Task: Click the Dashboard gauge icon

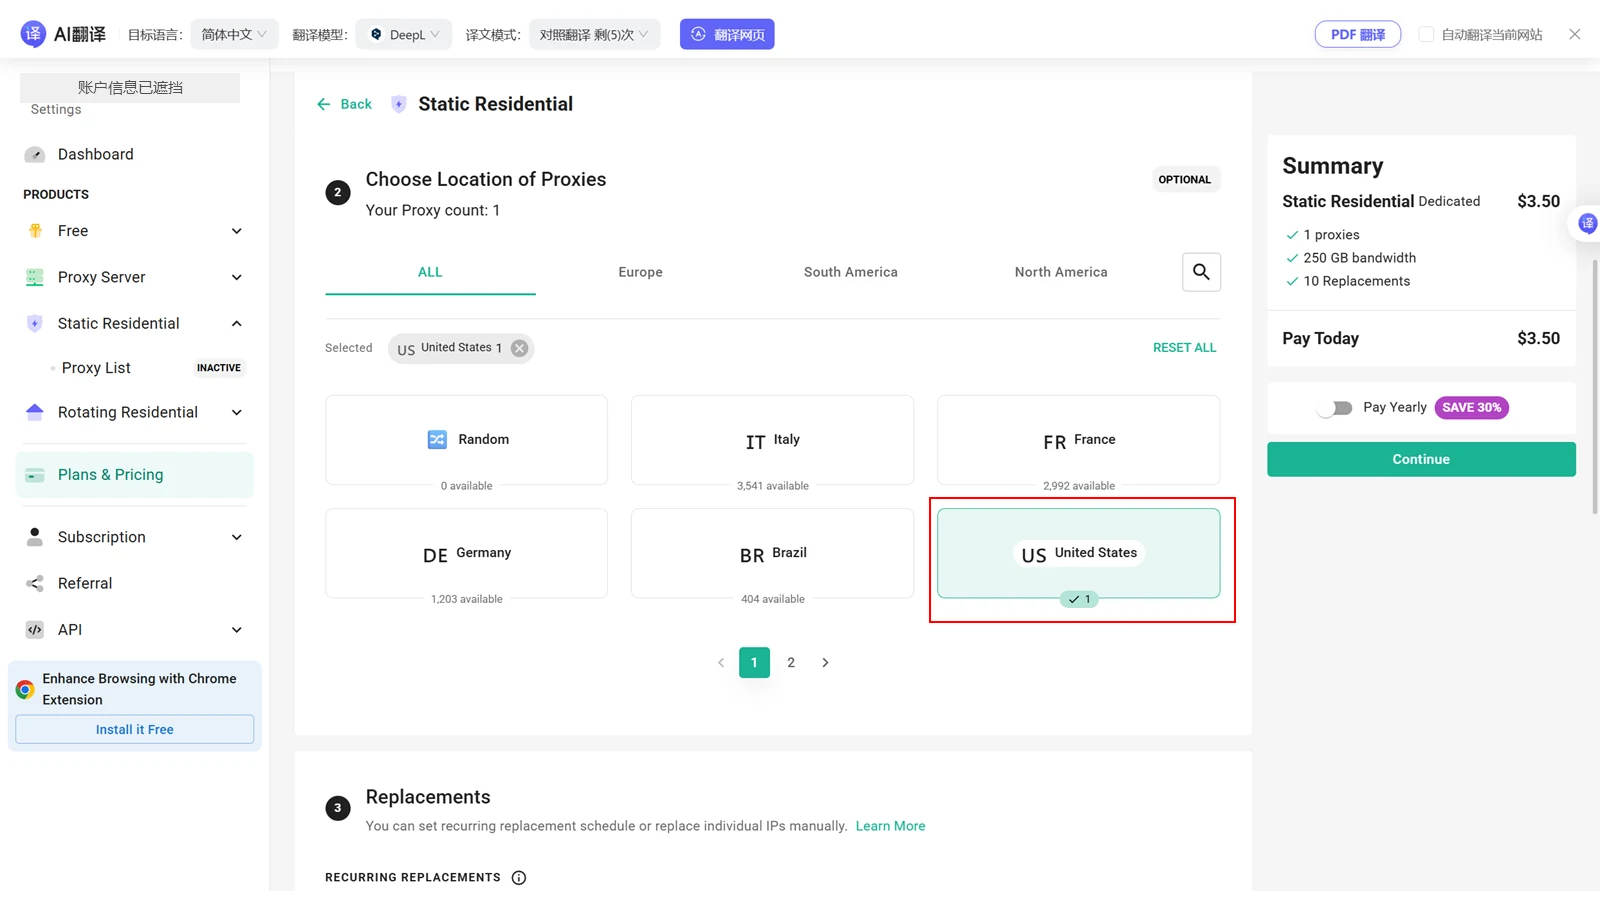Action: 35,154
